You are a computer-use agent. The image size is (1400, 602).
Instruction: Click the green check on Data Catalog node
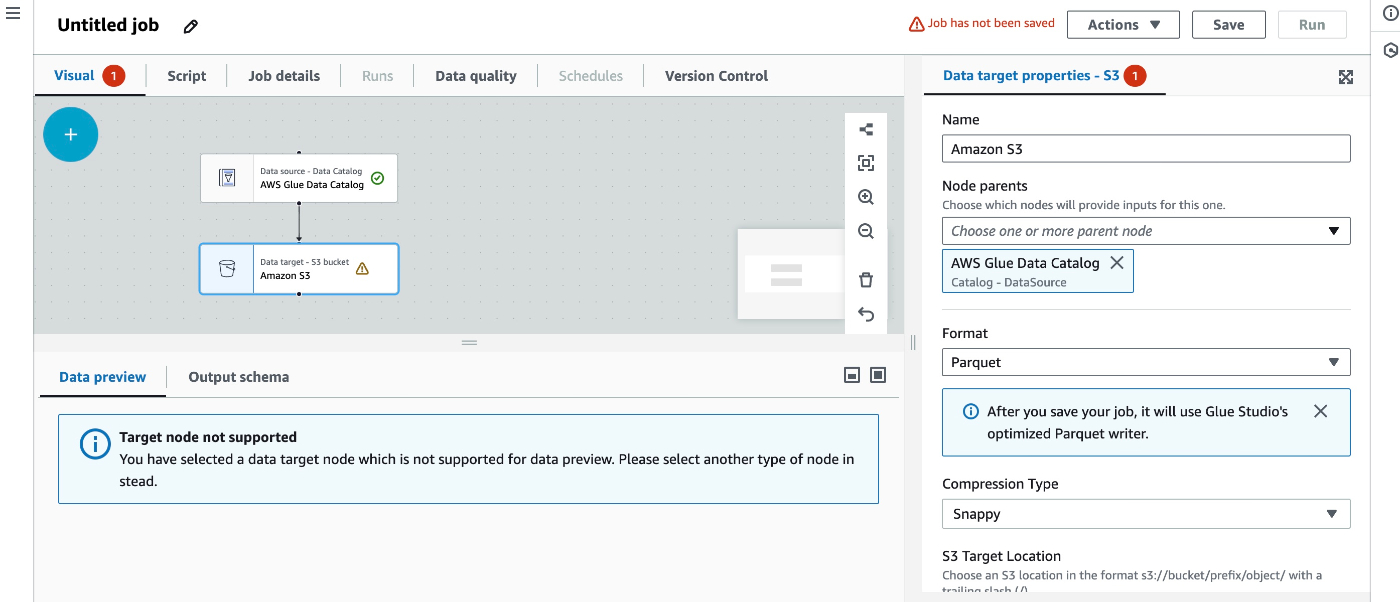(x=377, y=178)
